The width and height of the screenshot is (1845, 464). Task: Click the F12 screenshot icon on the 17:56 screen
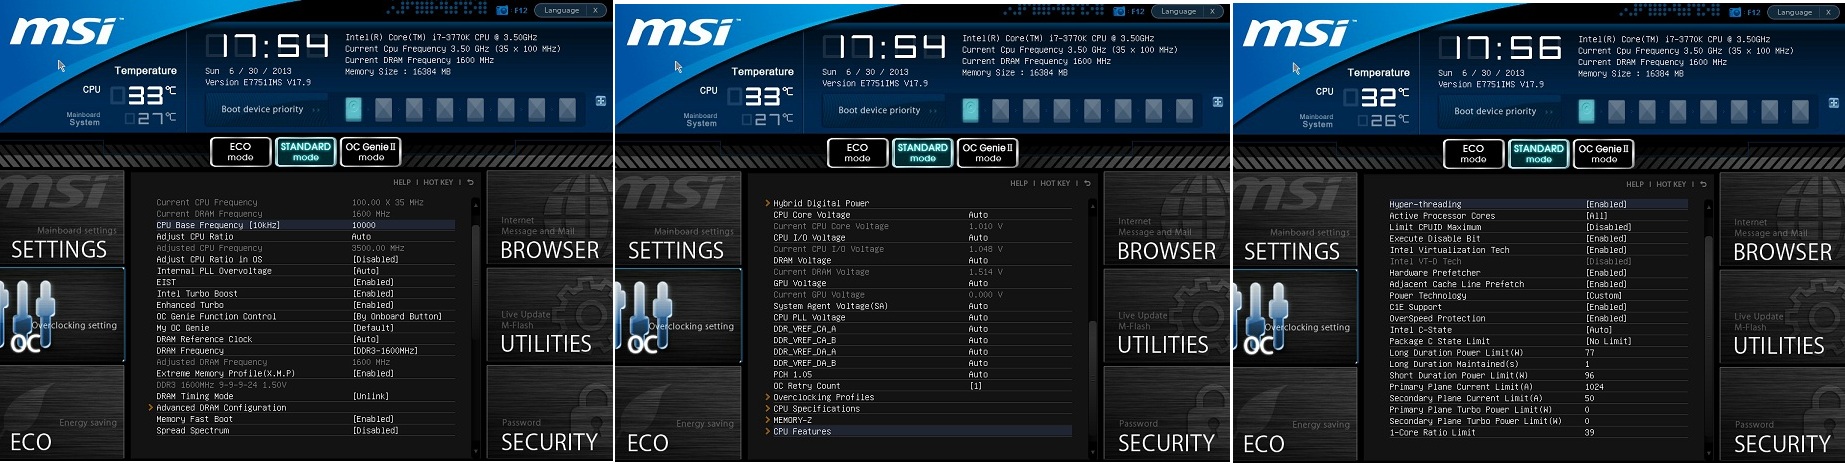pyautogui.click(x=1735, y=12)
